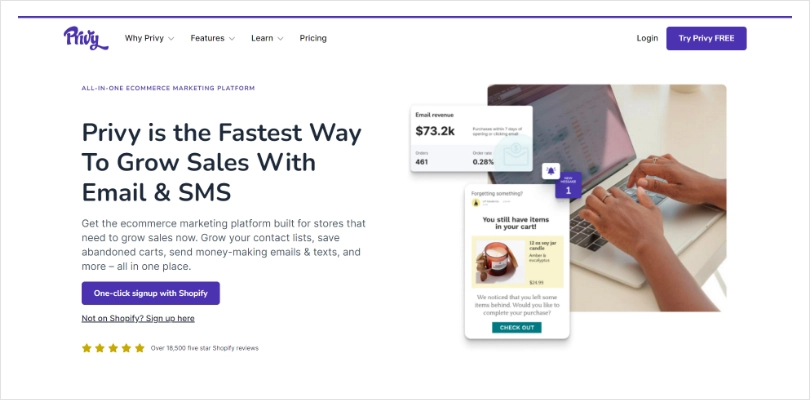
Task: Click the New Message 1 purple badge
Action: (x=568, y=185)
